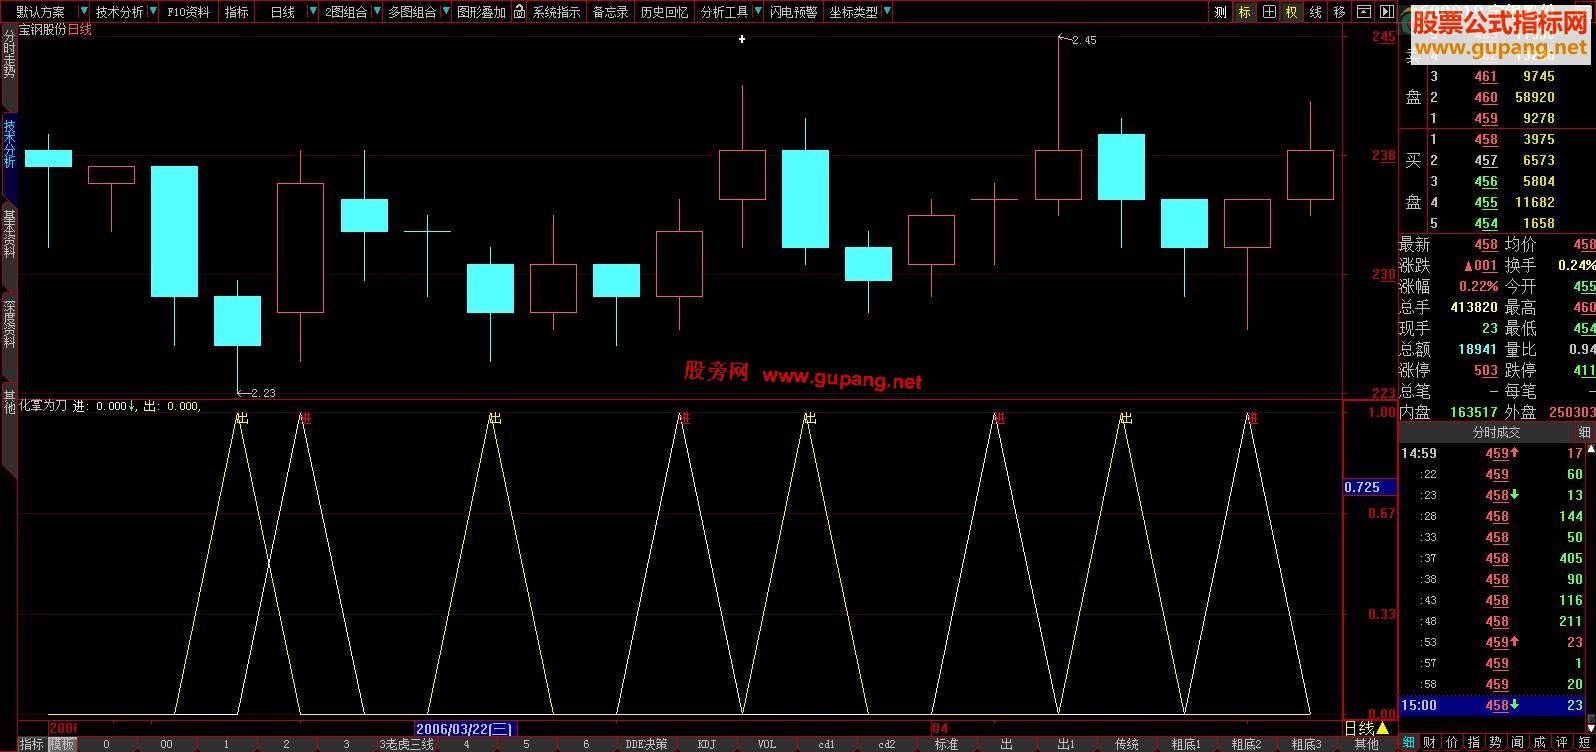
Task: Select 日线 in the top toolbar
Action: click(283, 12)
